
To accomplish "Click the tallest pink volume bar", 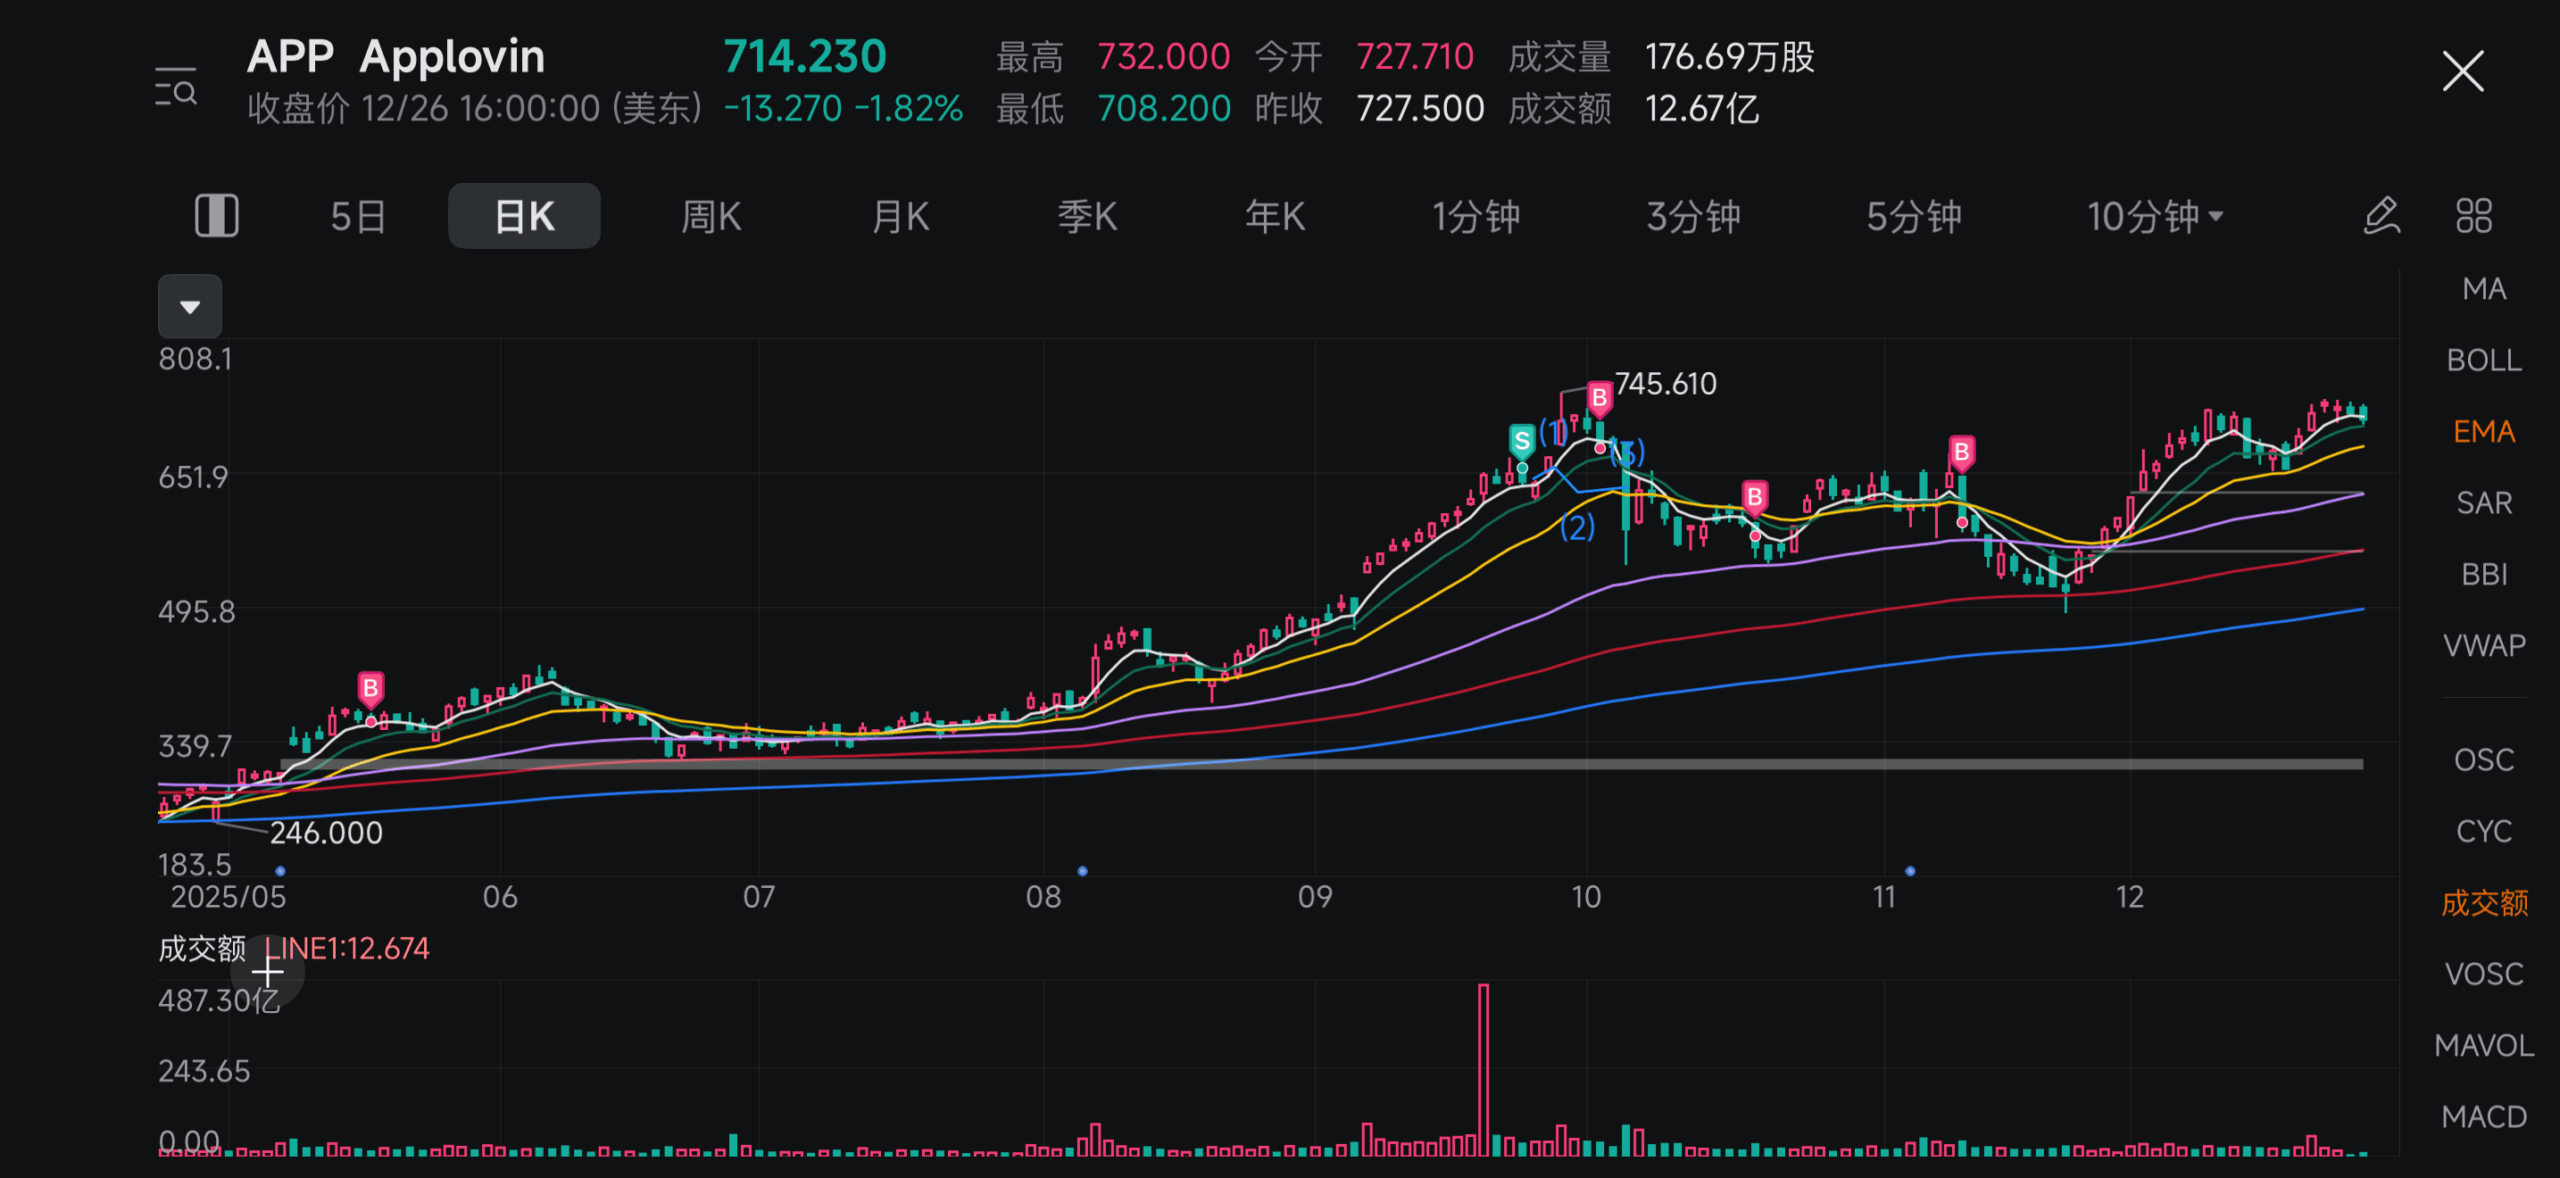I will pos(1483,1070).
